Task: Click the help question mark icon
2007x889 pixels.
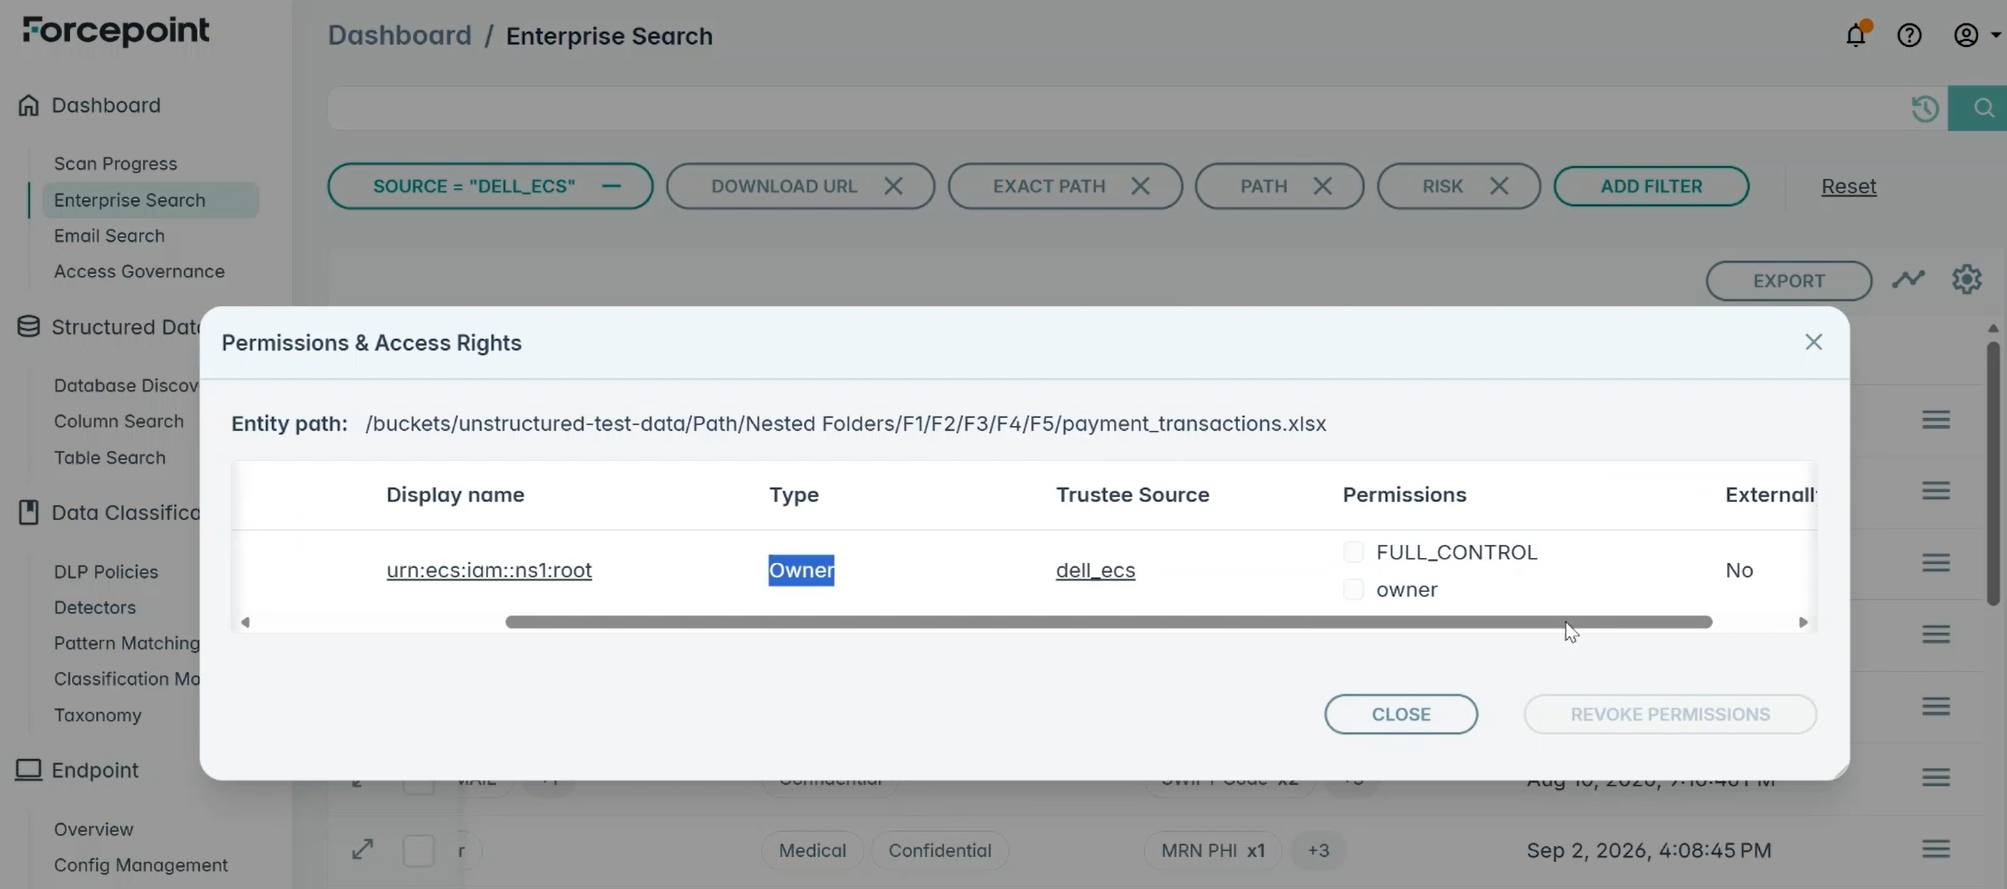Action: tap(1909, 35)
